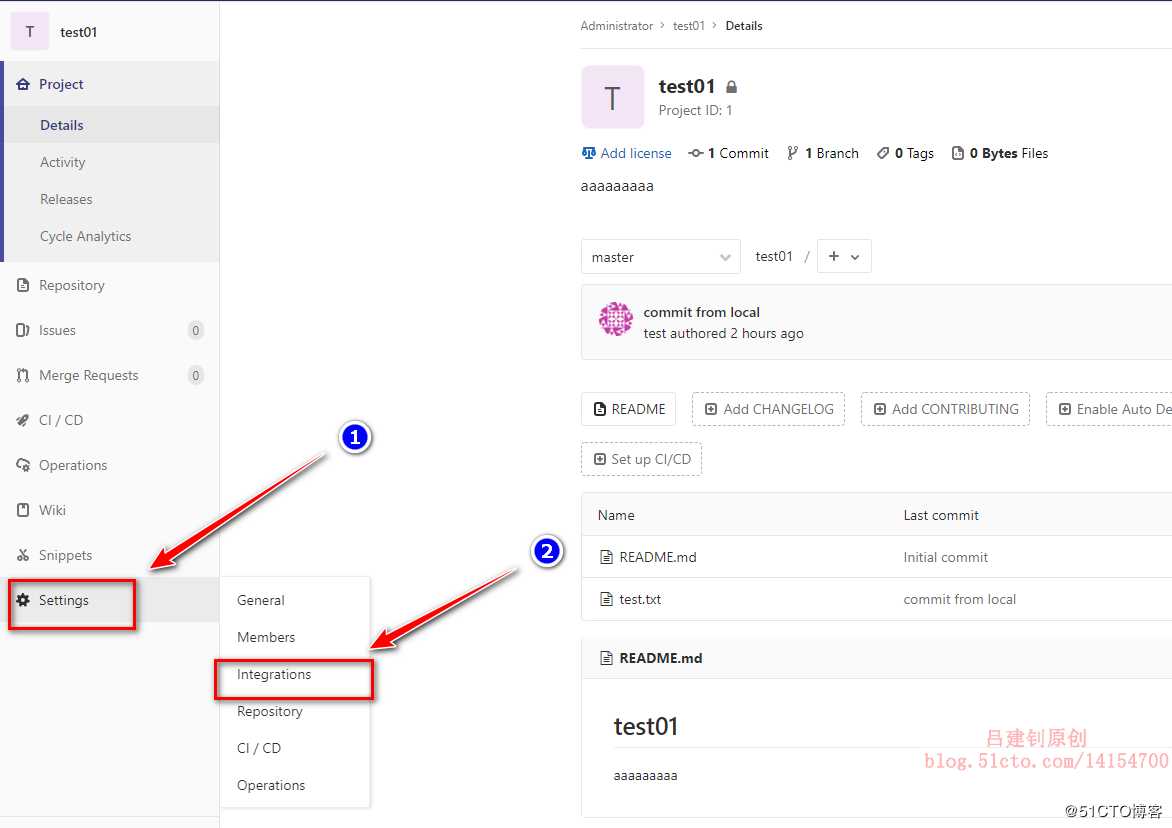1172x828 pixels.
Task: Click the README button
Action: 629,410
